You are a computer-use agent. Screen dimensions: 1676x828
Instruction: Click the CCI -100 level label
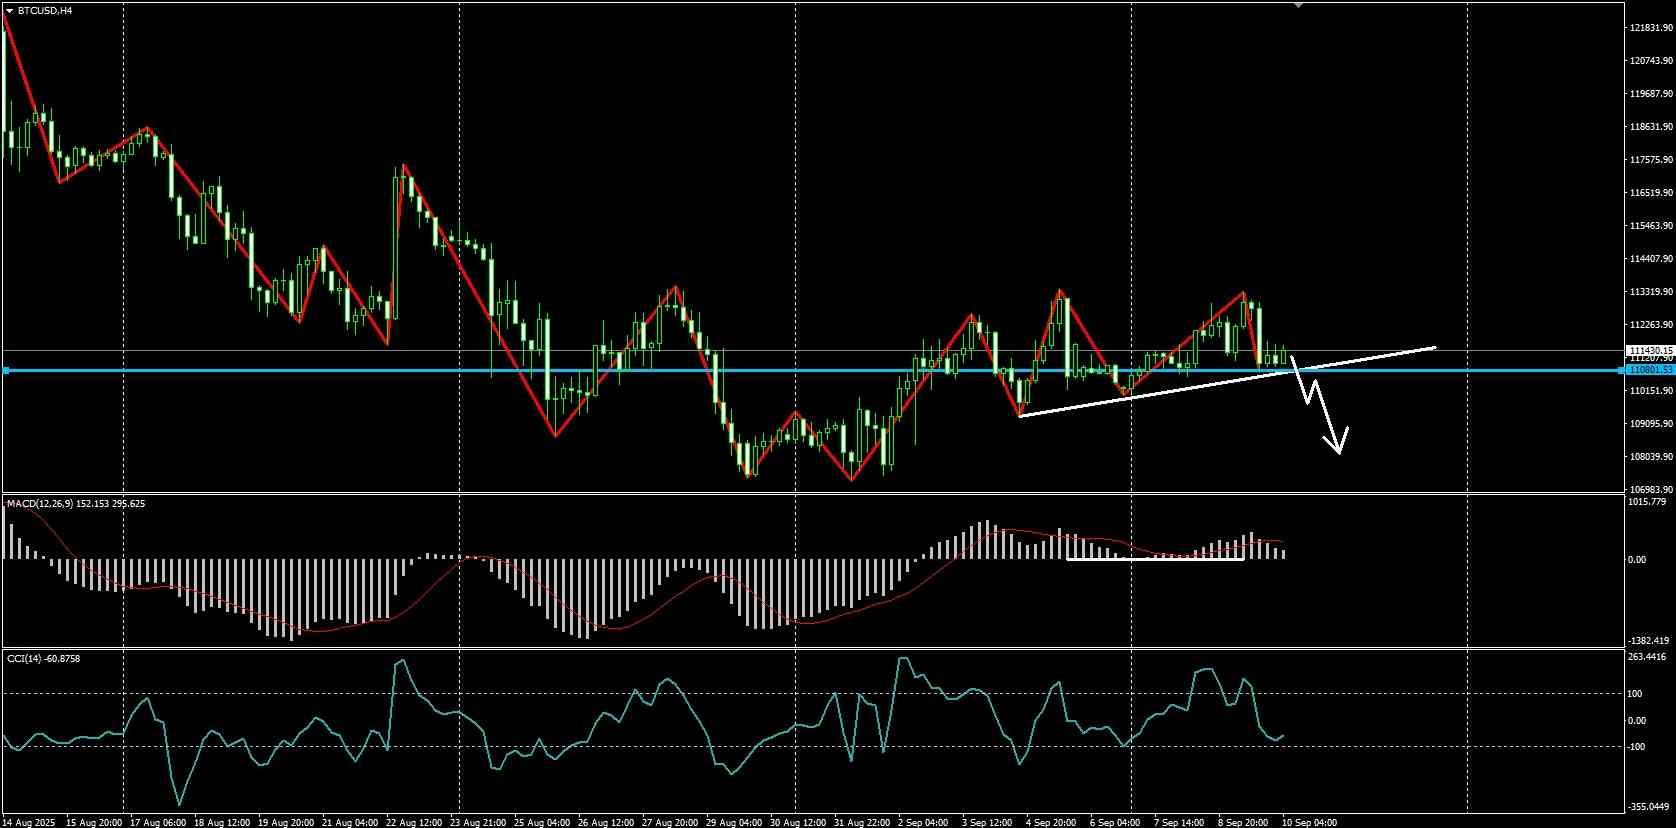pos(1637,747)
